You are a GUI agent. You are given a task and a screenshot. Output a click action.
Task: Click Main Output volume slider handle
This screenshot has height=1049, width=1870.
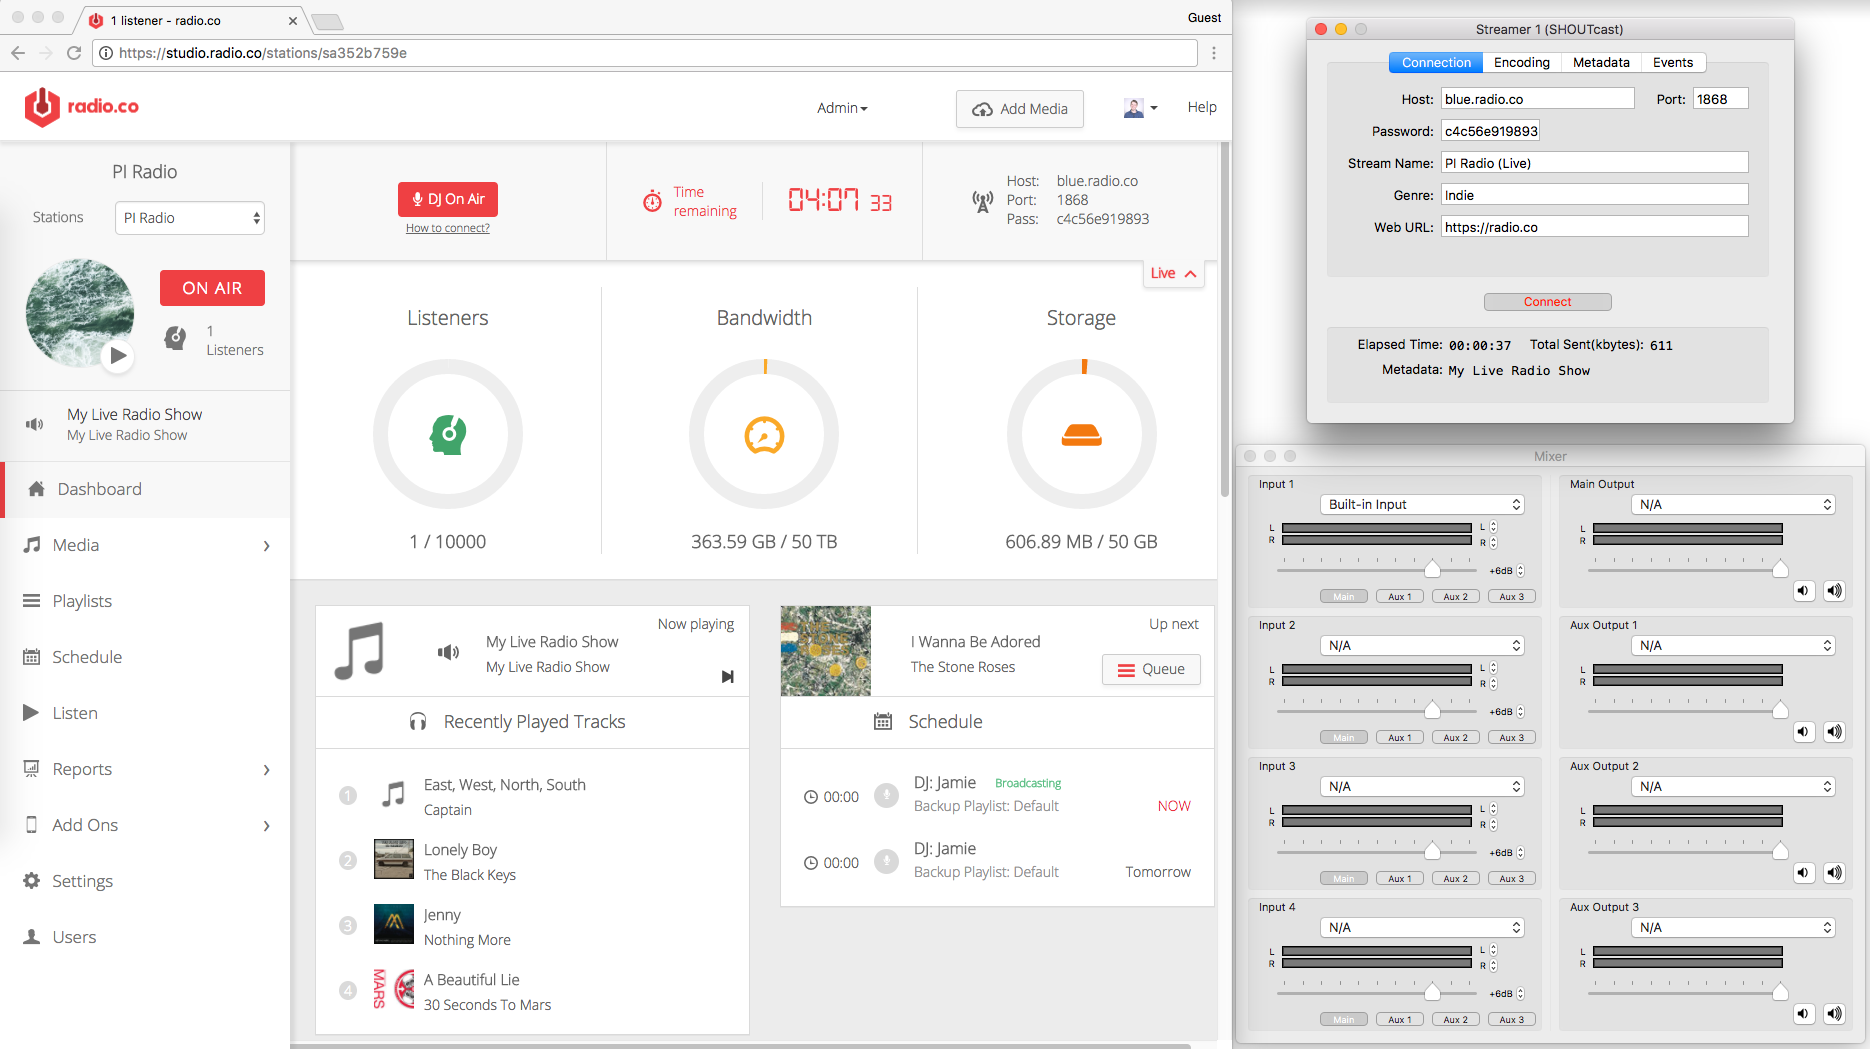pos(1780,569)
